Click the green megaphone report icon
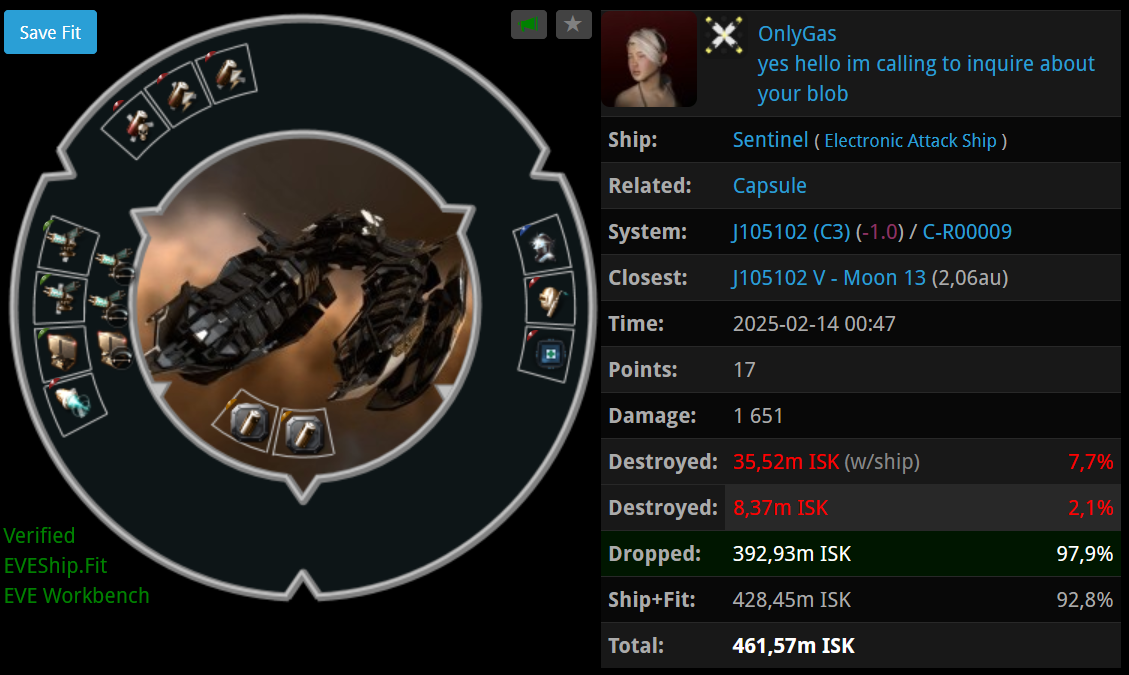 tap(529, 24)
